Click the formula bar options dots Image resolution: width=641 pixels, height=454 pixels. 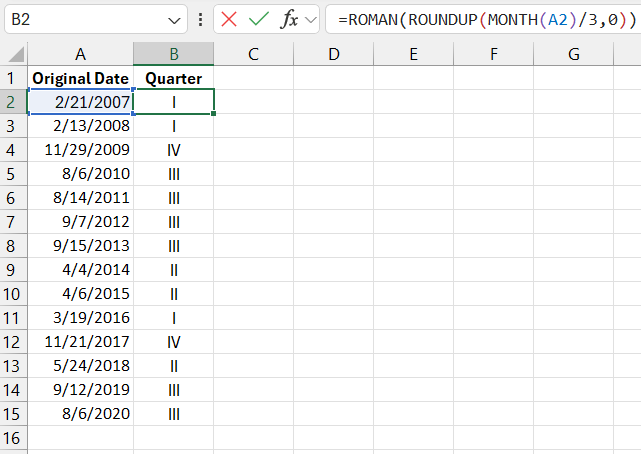[x=201, y=19]
